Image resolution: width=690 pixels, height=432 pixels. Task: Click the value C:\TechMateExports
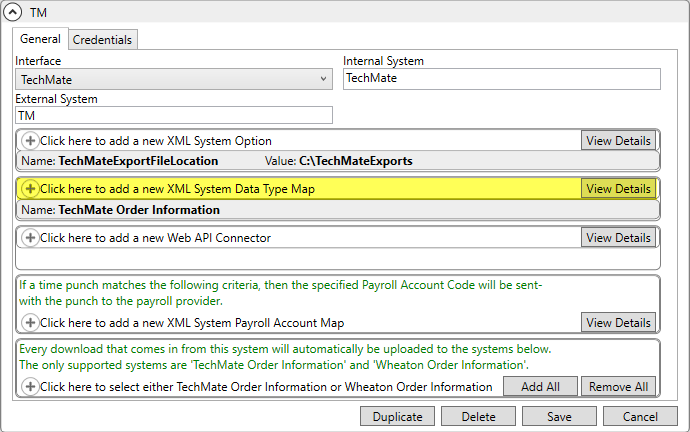(356, 161)
